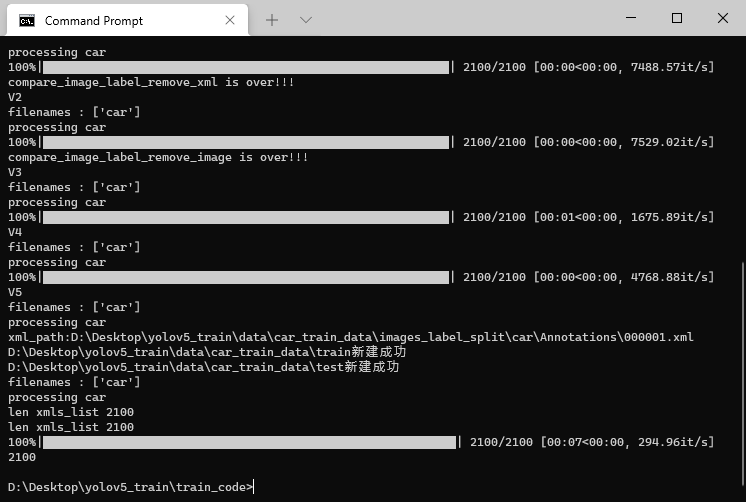Viewport: 746px width, 502px height.
Task: Click the line with 'train新建成功'
Action: point(207,352)
